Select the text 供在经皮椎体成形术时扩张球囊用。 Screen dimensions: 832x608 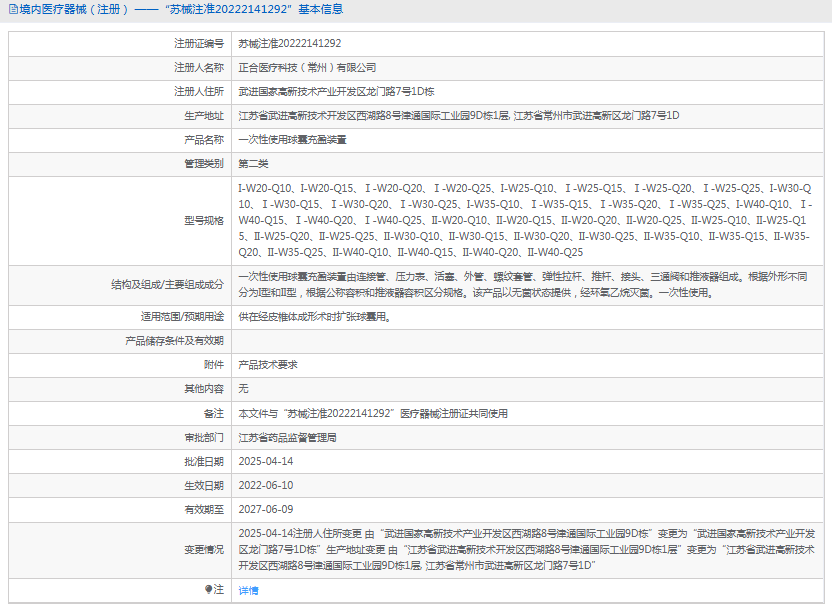point(315,317)
